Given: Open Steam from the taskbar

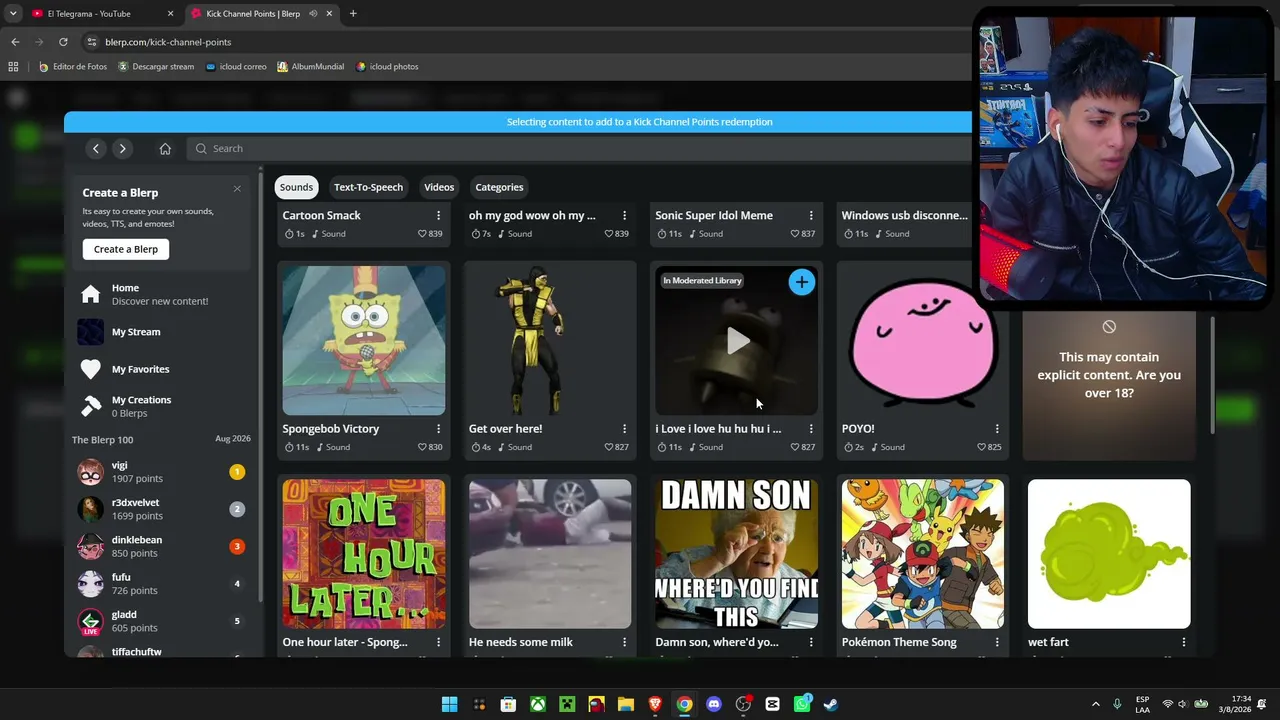Looking at the screenshot, I should click(x=831, y=704).
